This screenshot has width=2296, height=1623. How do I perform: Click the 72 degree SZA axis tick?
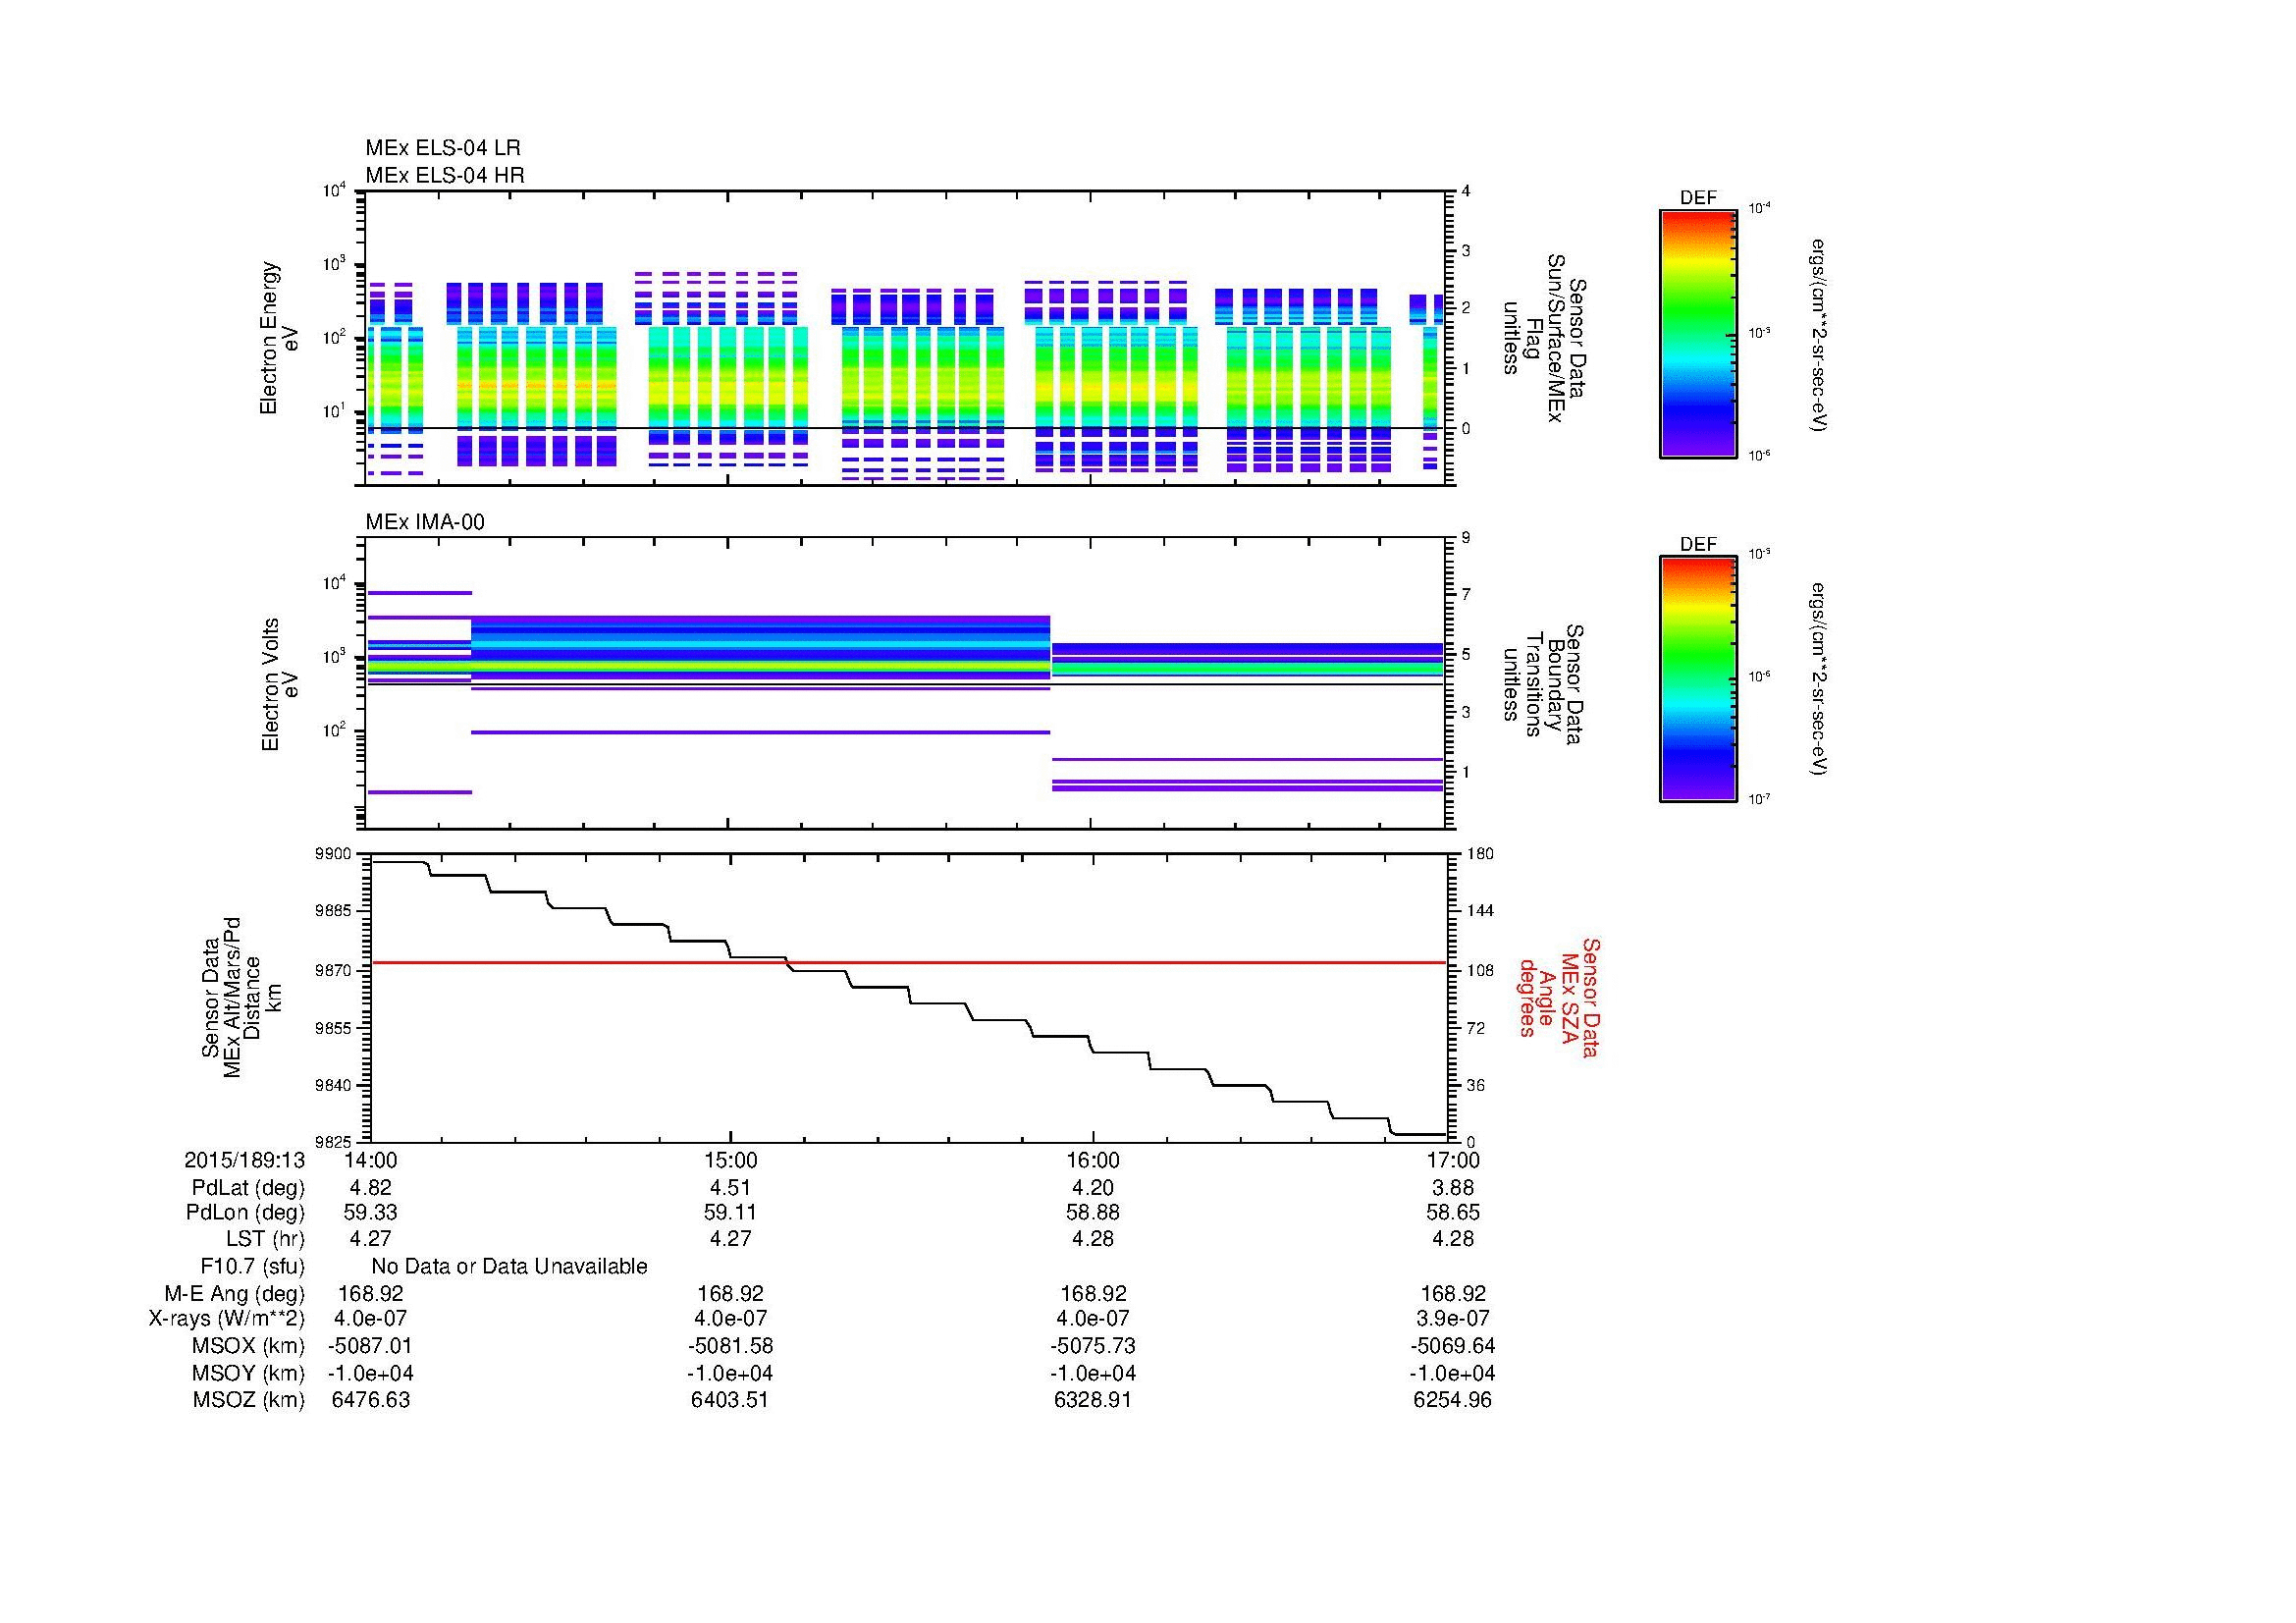pos(1475,1027)
